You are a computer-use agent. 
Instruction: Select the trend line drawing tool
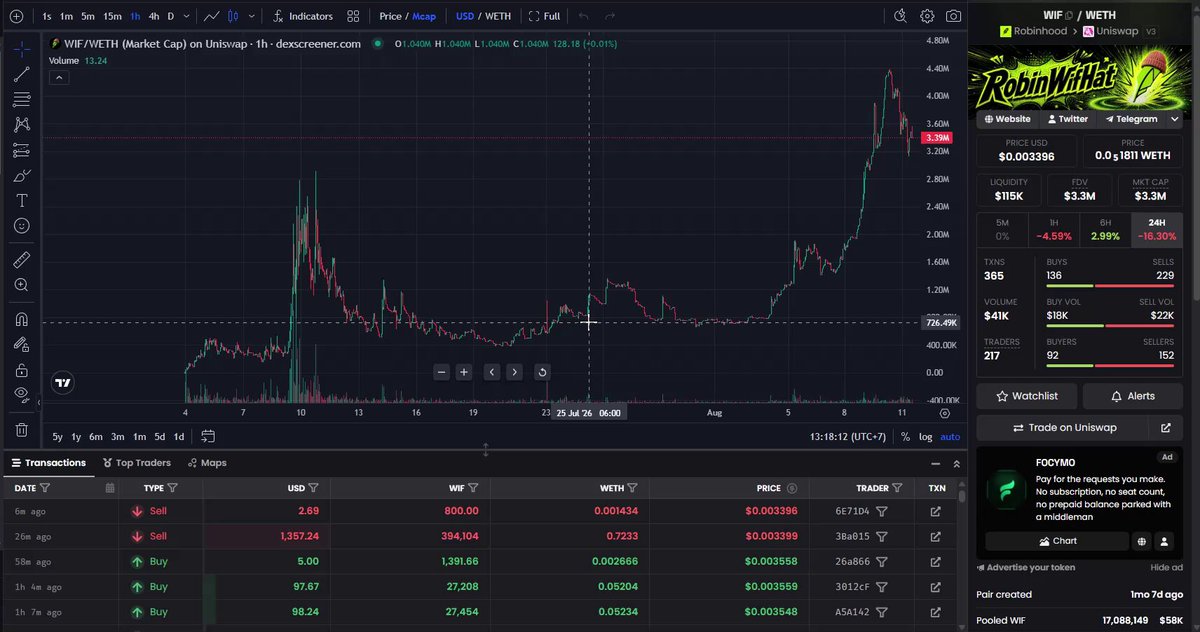(21, 74)
